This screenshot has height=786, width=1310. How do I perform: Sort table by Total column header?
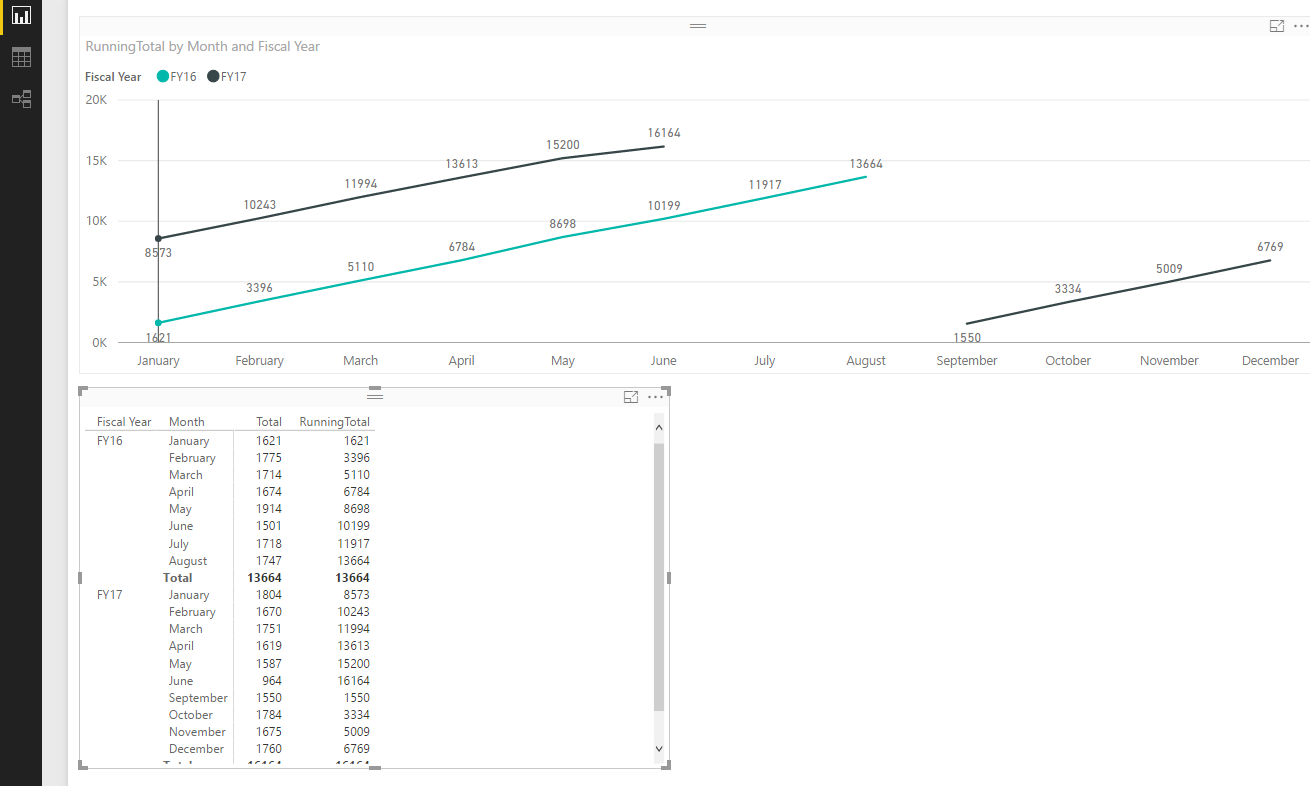click(269, 422)
